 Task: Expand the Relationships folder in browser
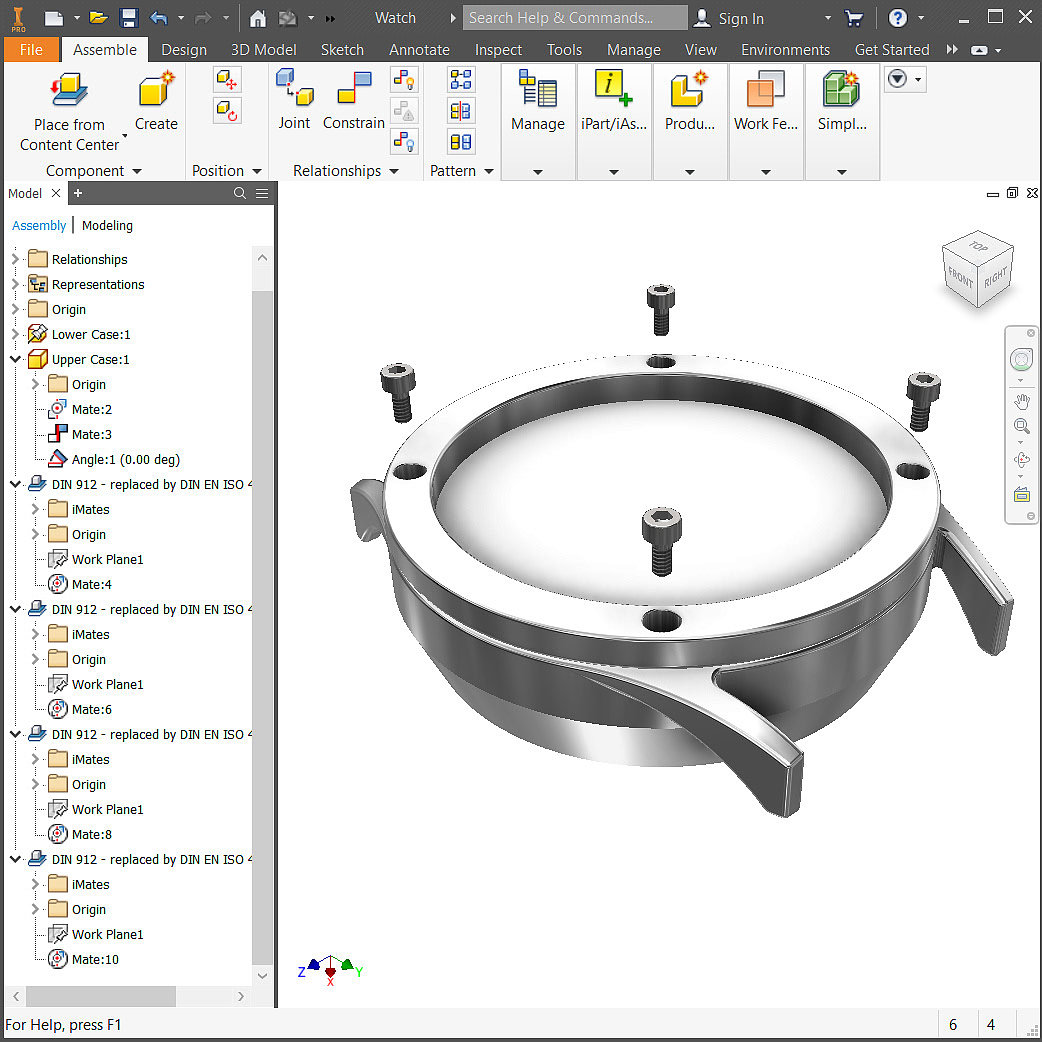(15, 259)
